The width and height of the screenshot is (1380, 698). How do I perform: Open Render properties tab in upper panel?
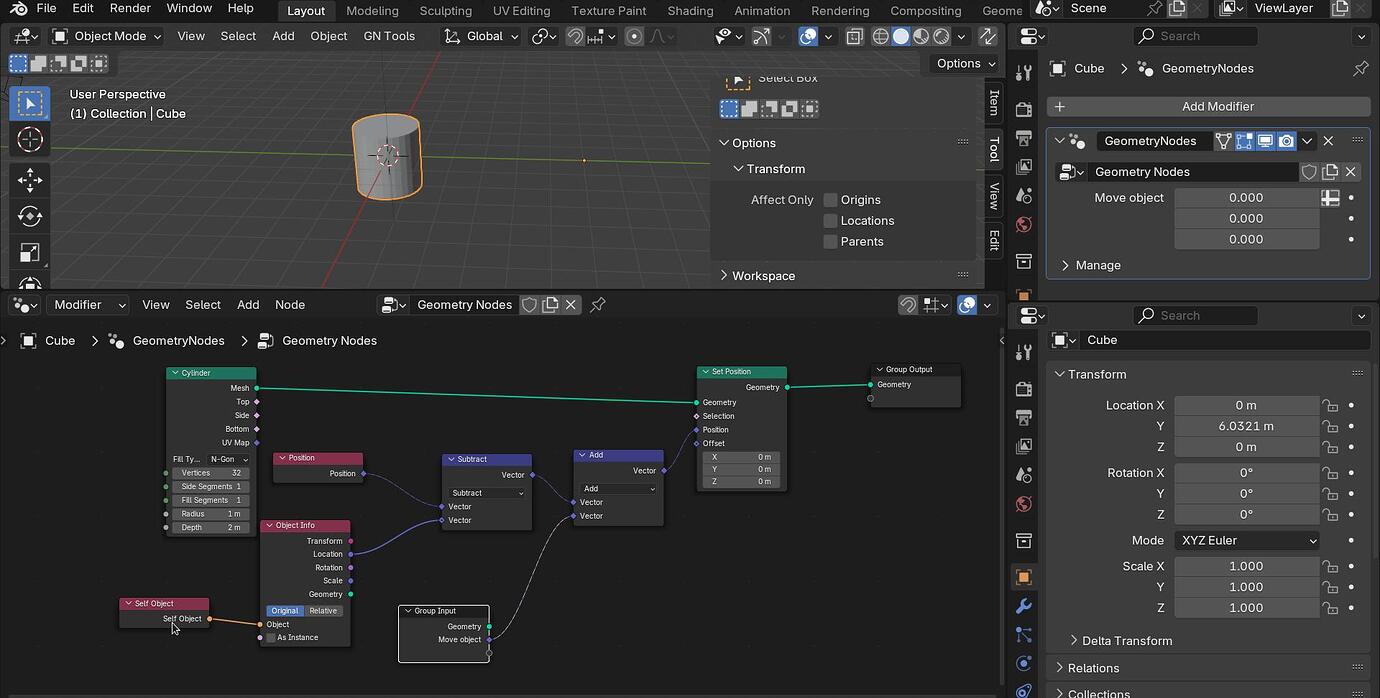[x=1023, y=109]
